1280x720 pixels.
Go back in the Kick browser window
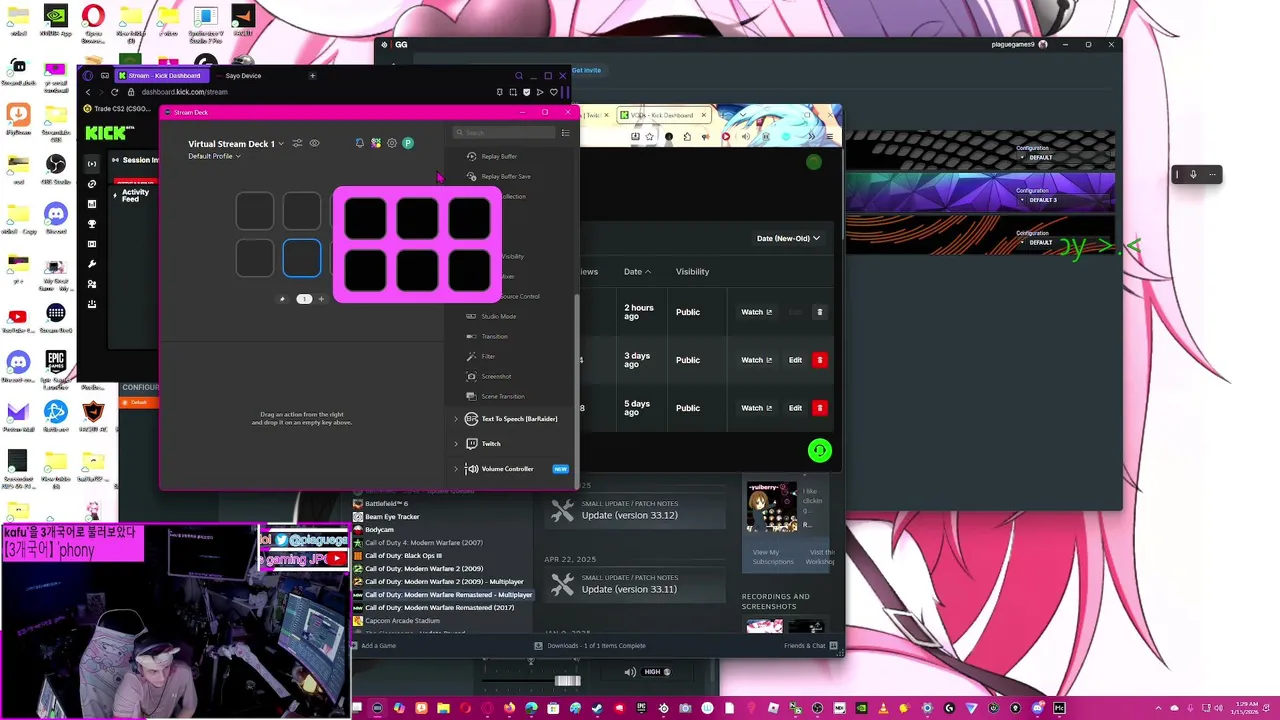pos(88,92)
